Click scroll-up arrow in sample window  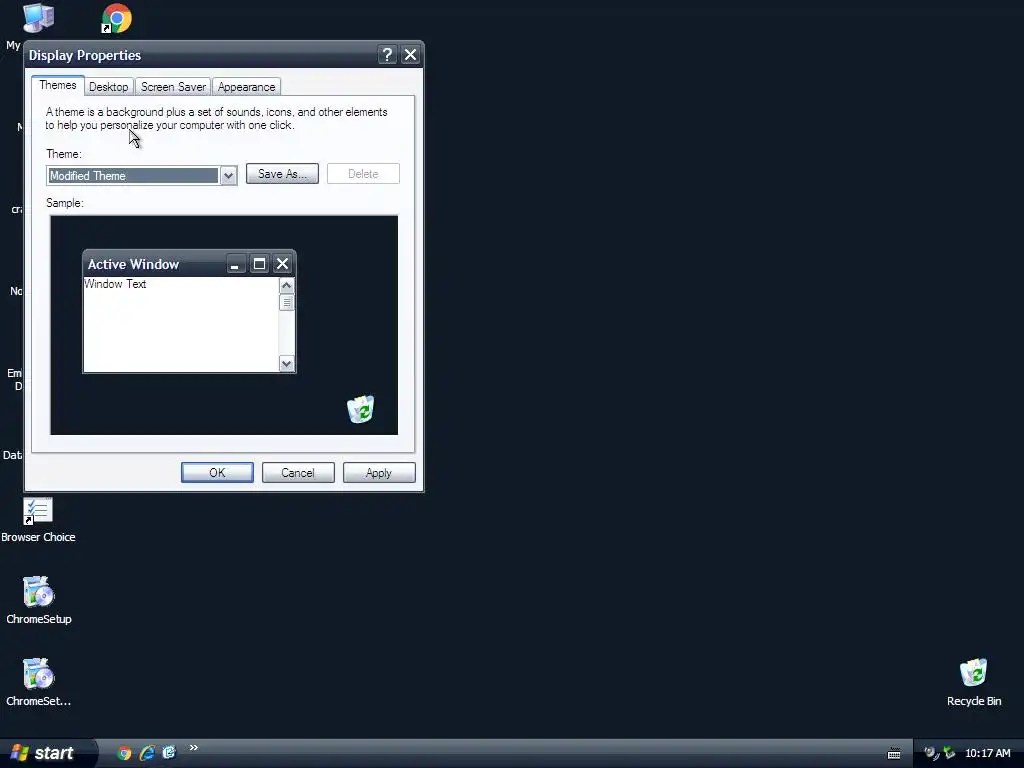[x=287, y=285]
